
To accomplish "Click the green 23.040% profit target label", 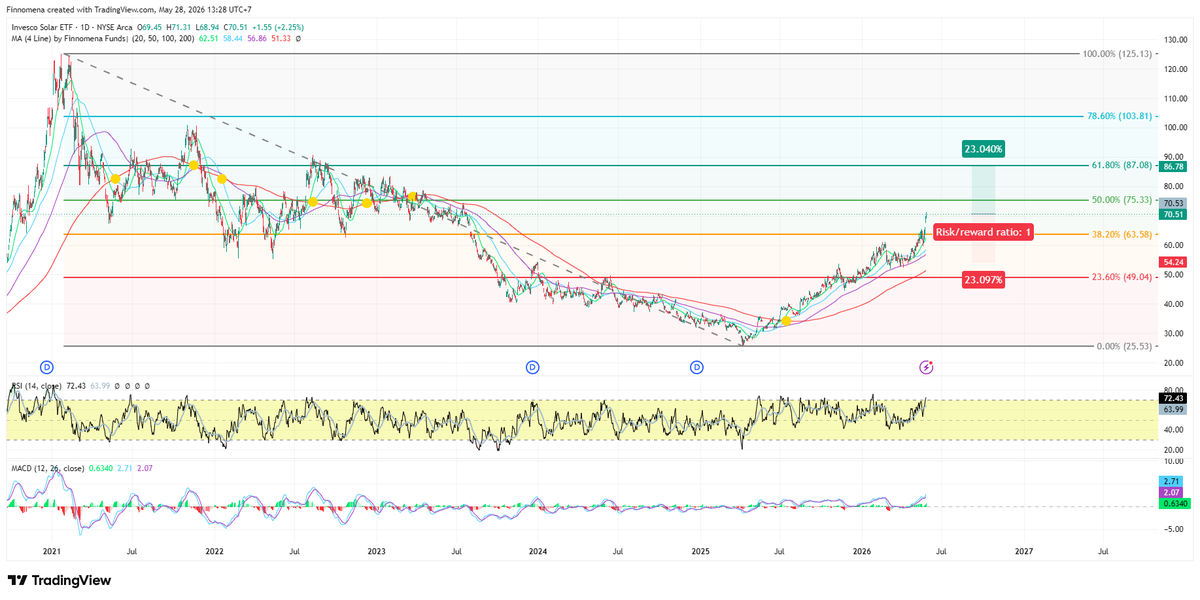I will click(x=983, y=148).
